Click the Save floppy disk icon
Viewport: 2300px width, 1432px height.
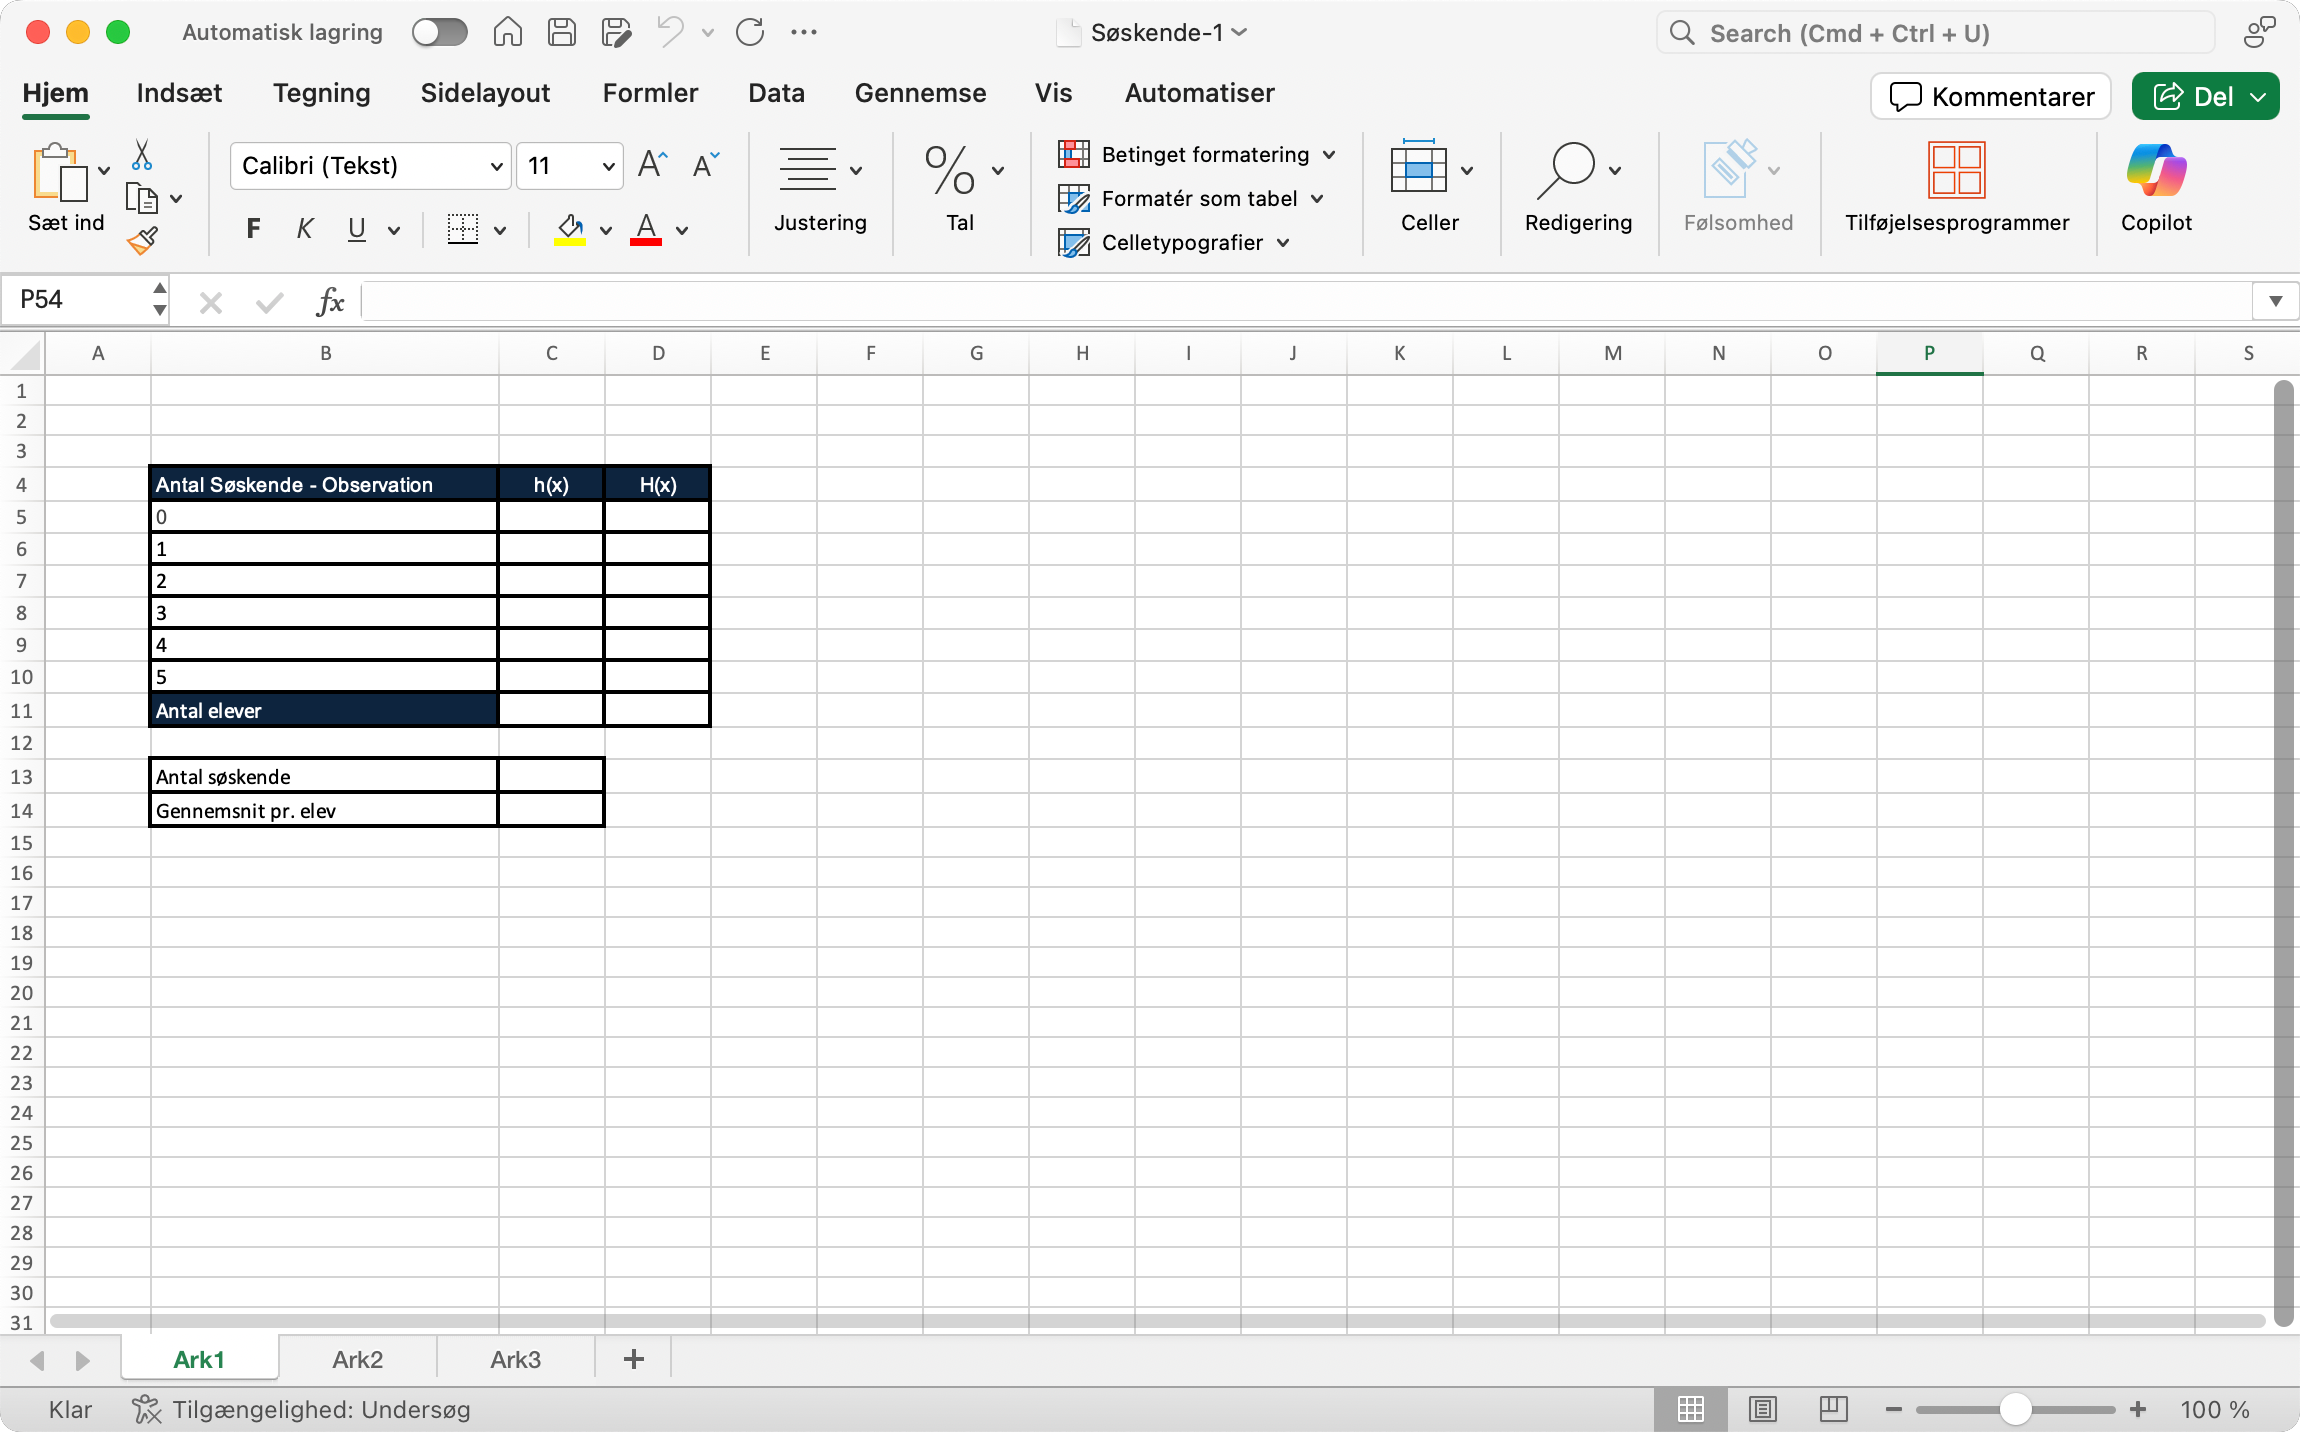click(x=562, y=33)
